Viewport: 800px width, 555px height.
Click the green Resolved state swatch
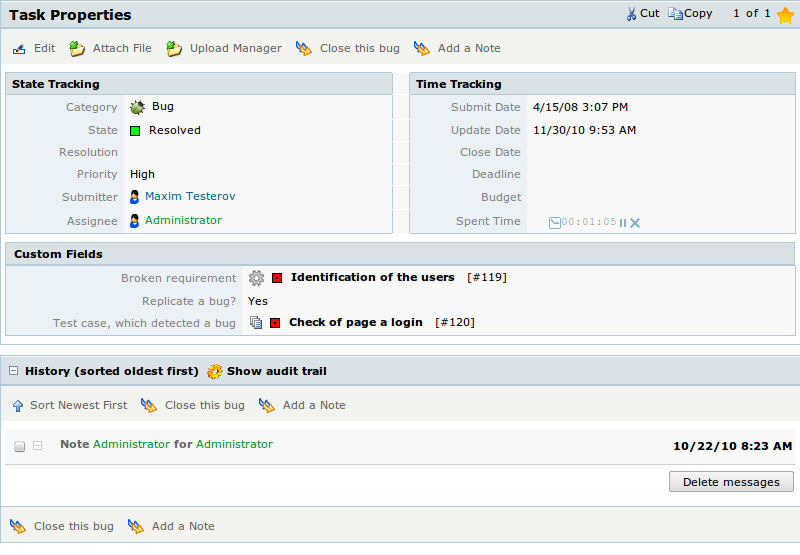[x=135, y=131]
